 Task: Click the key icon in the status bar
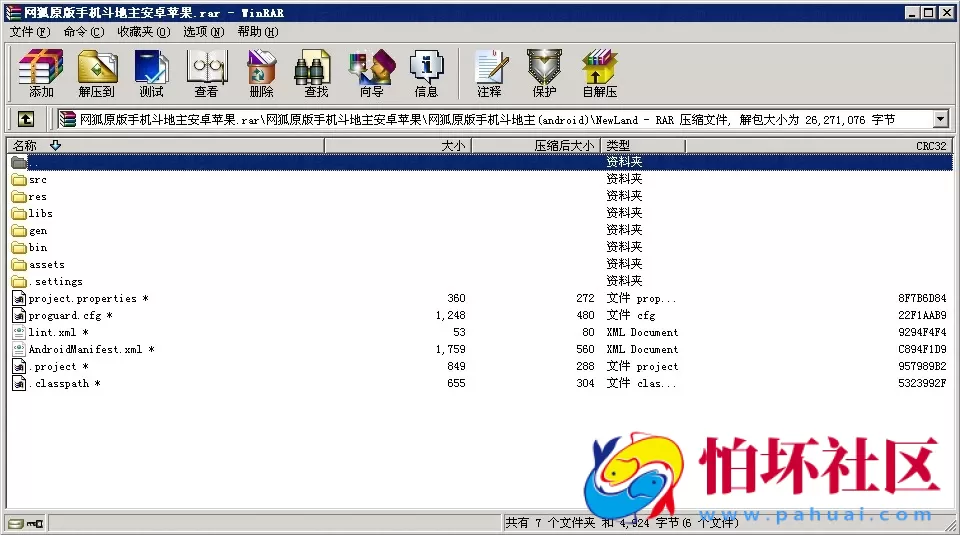pos(35,523)
